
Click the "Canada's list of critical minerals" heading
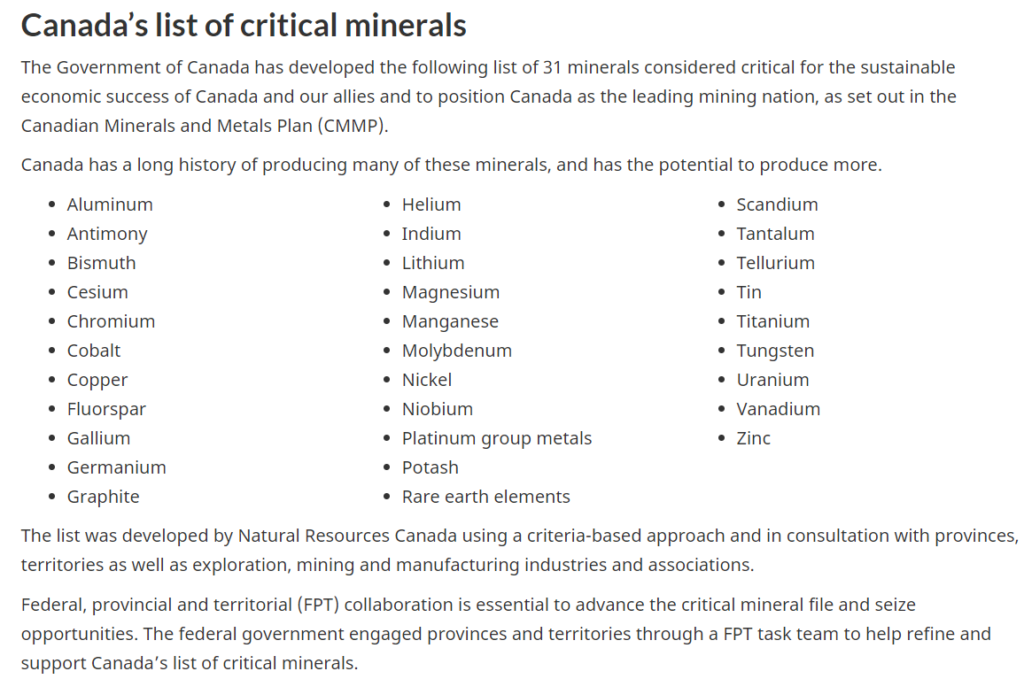[243, 25]
